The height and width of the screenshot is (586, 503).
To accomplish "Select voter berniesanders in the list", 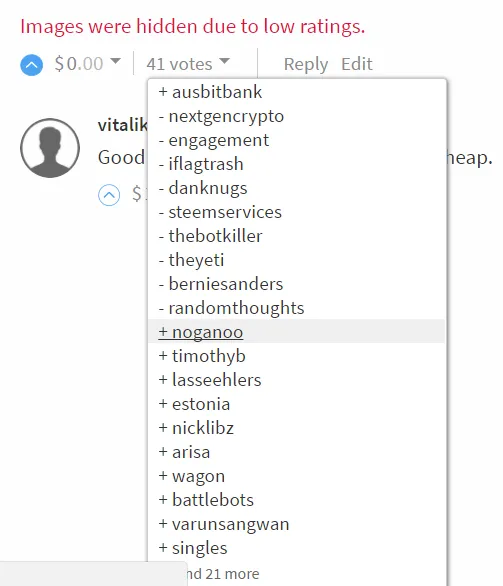I will coord(221,284).
